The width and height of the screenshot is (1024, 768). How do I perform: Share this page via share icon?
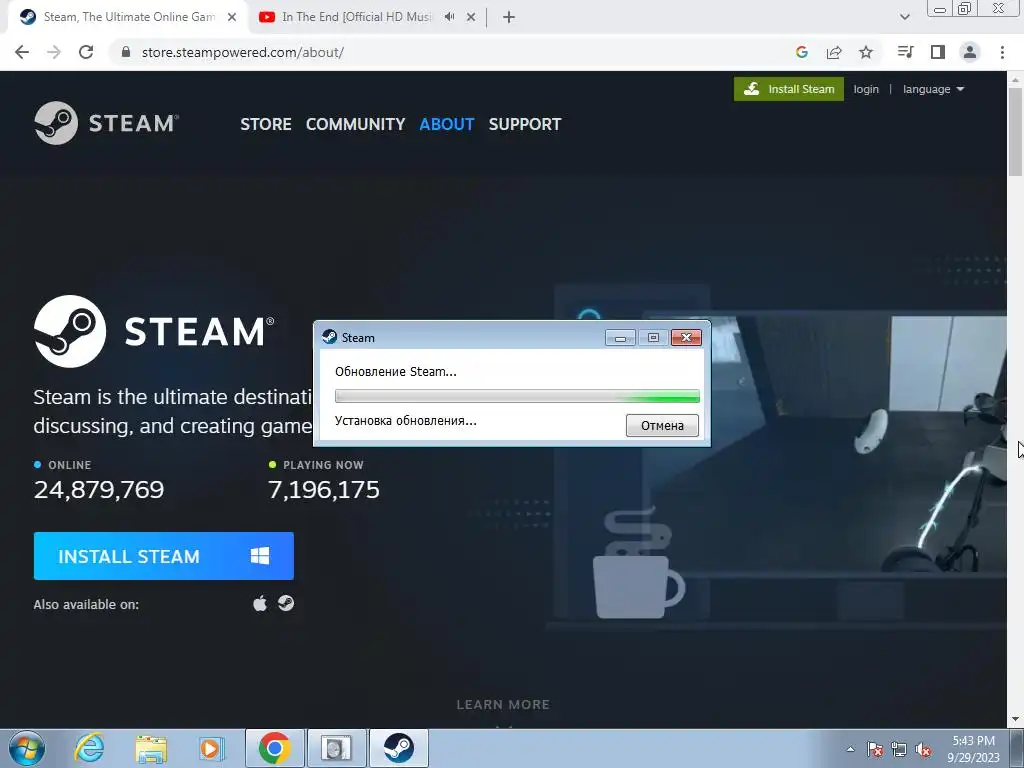coord(834,52)
